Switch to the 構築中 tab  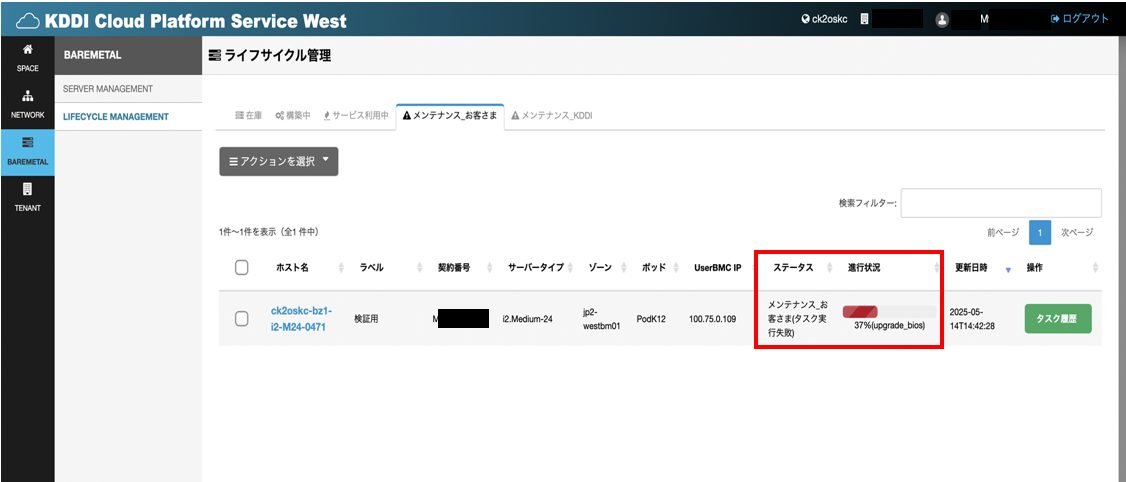click(x=293, y=116)
